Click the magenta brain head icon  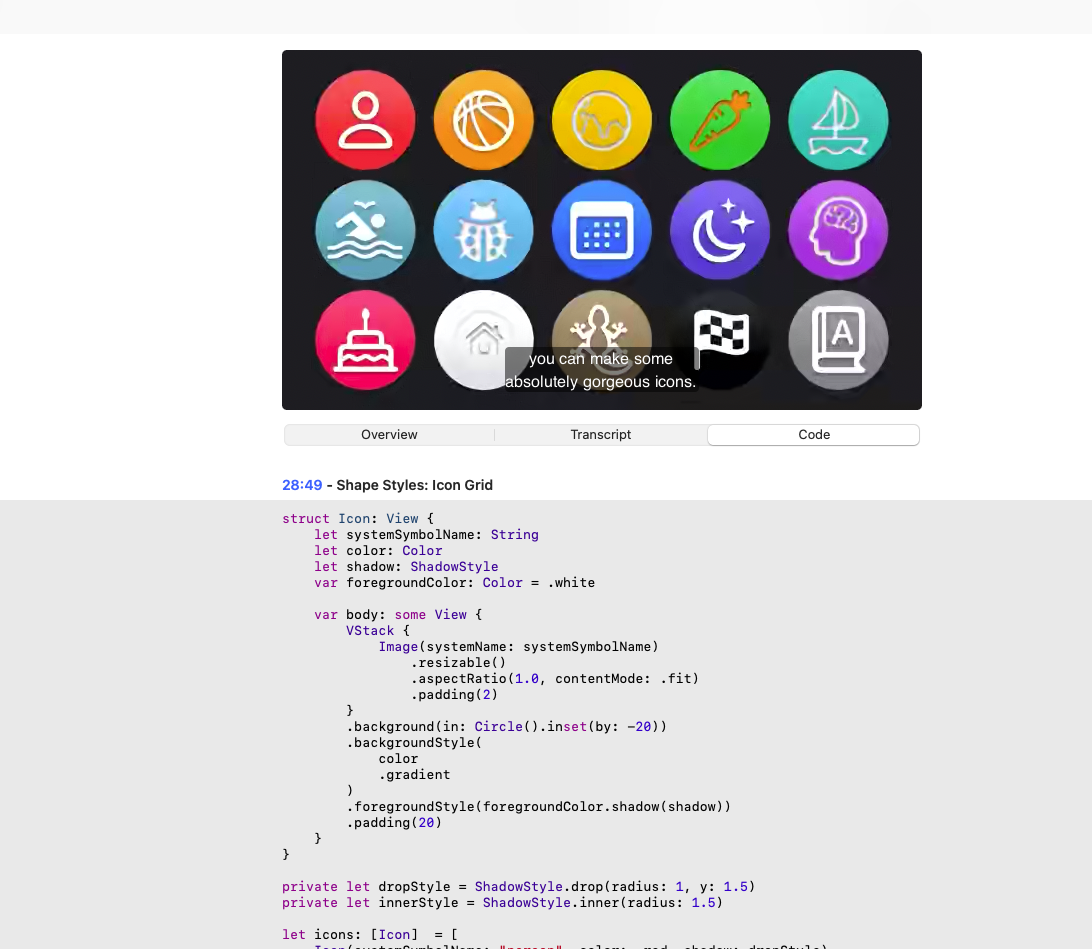point(838,230)
